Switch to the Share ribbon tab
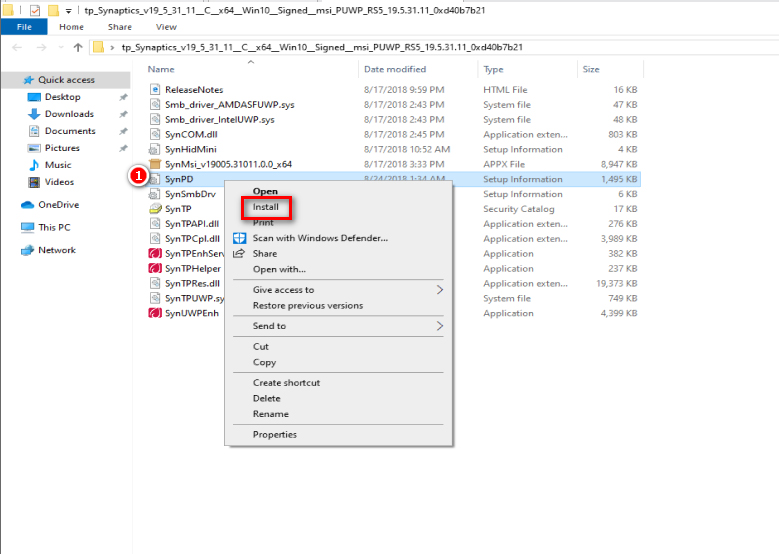 (120, 27)
